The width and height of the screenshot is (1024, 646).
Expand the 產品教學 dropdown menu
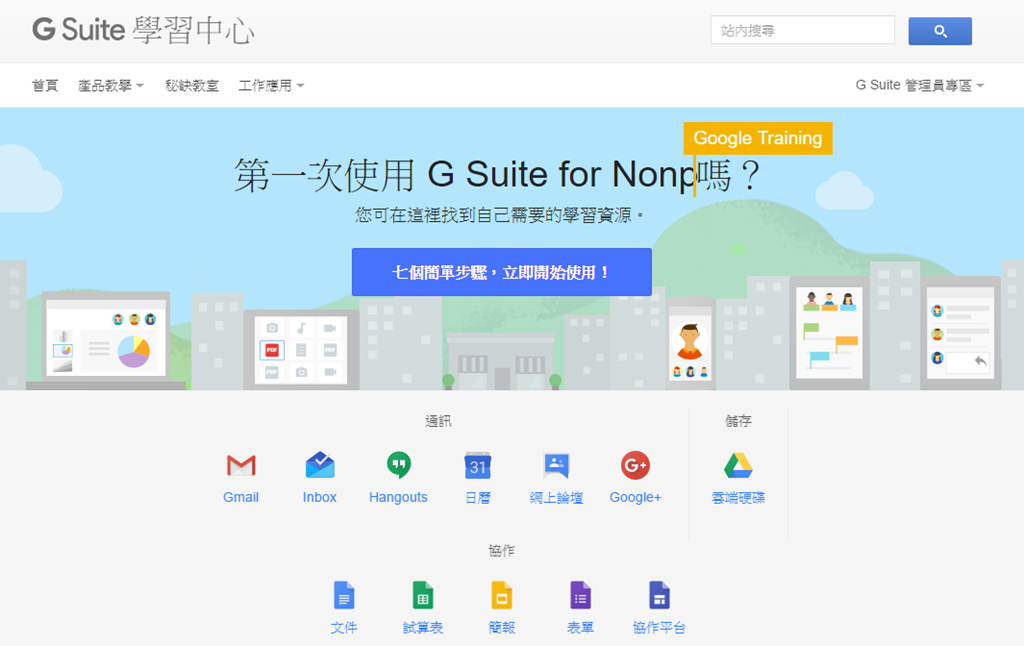[x=110, y=86]
